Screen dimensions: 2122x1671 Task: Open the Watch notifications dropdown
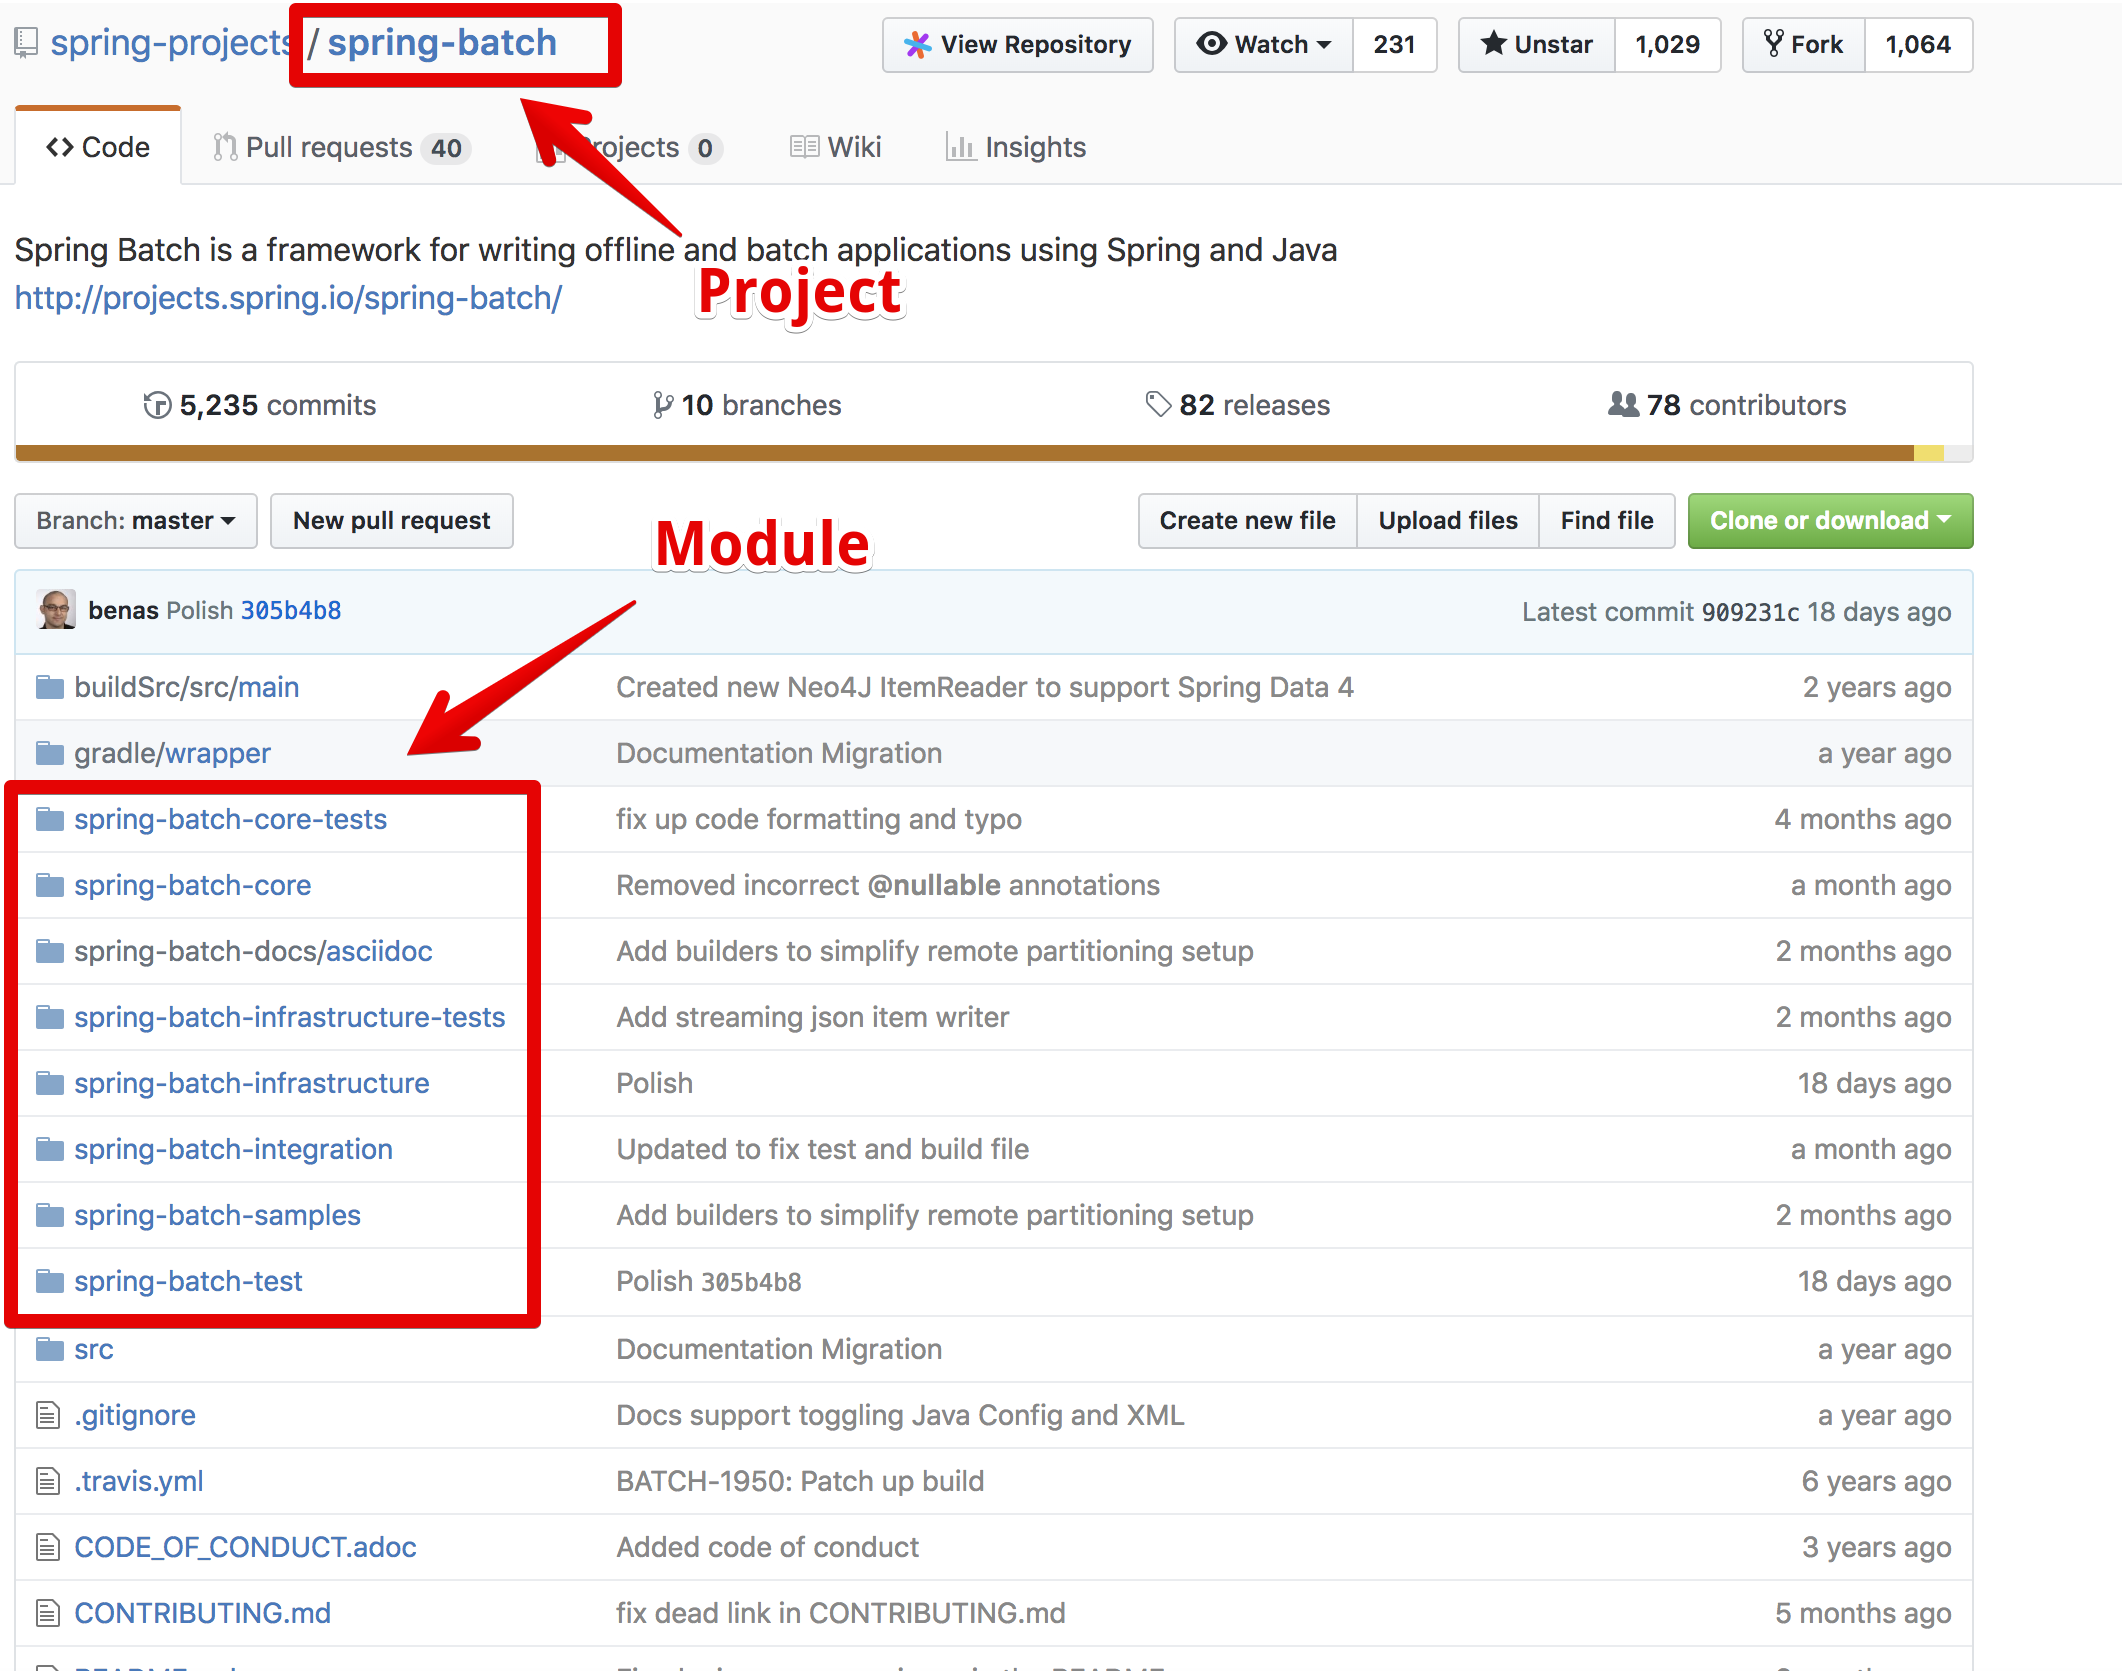(1264, 45)
